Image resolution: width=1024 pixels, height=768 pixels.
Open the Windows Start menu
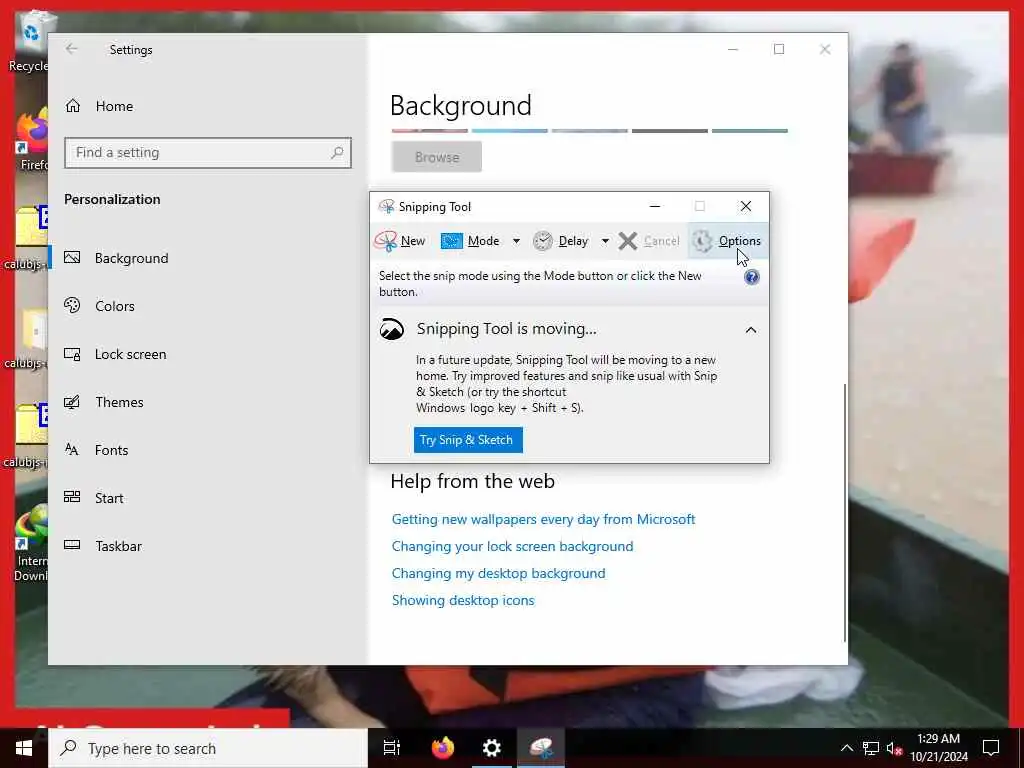(x=24, y=748)
